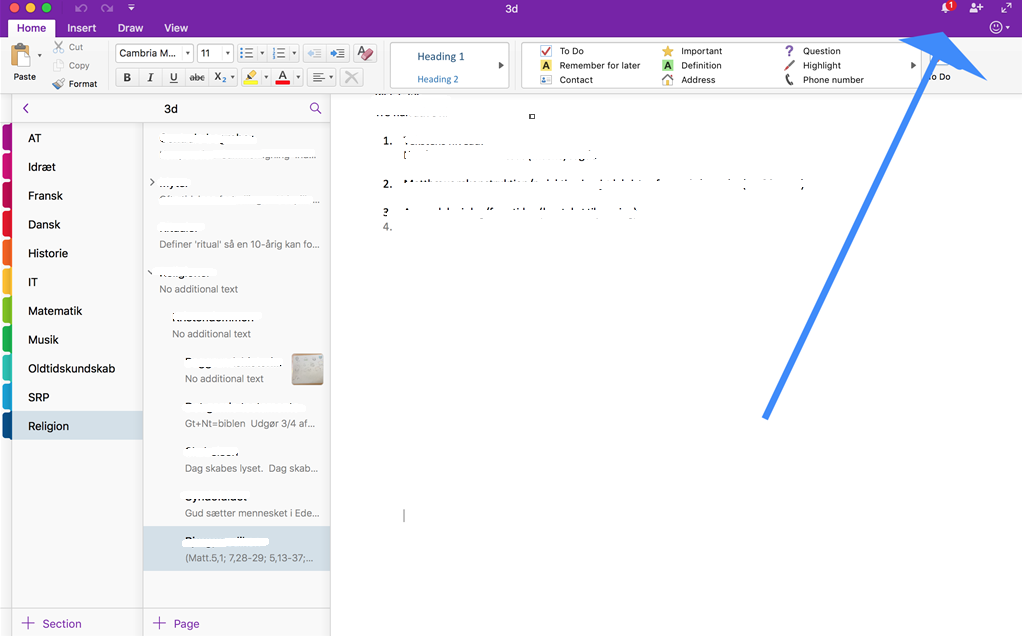
Task: Click the Copy icon
Action: point(59,65)
